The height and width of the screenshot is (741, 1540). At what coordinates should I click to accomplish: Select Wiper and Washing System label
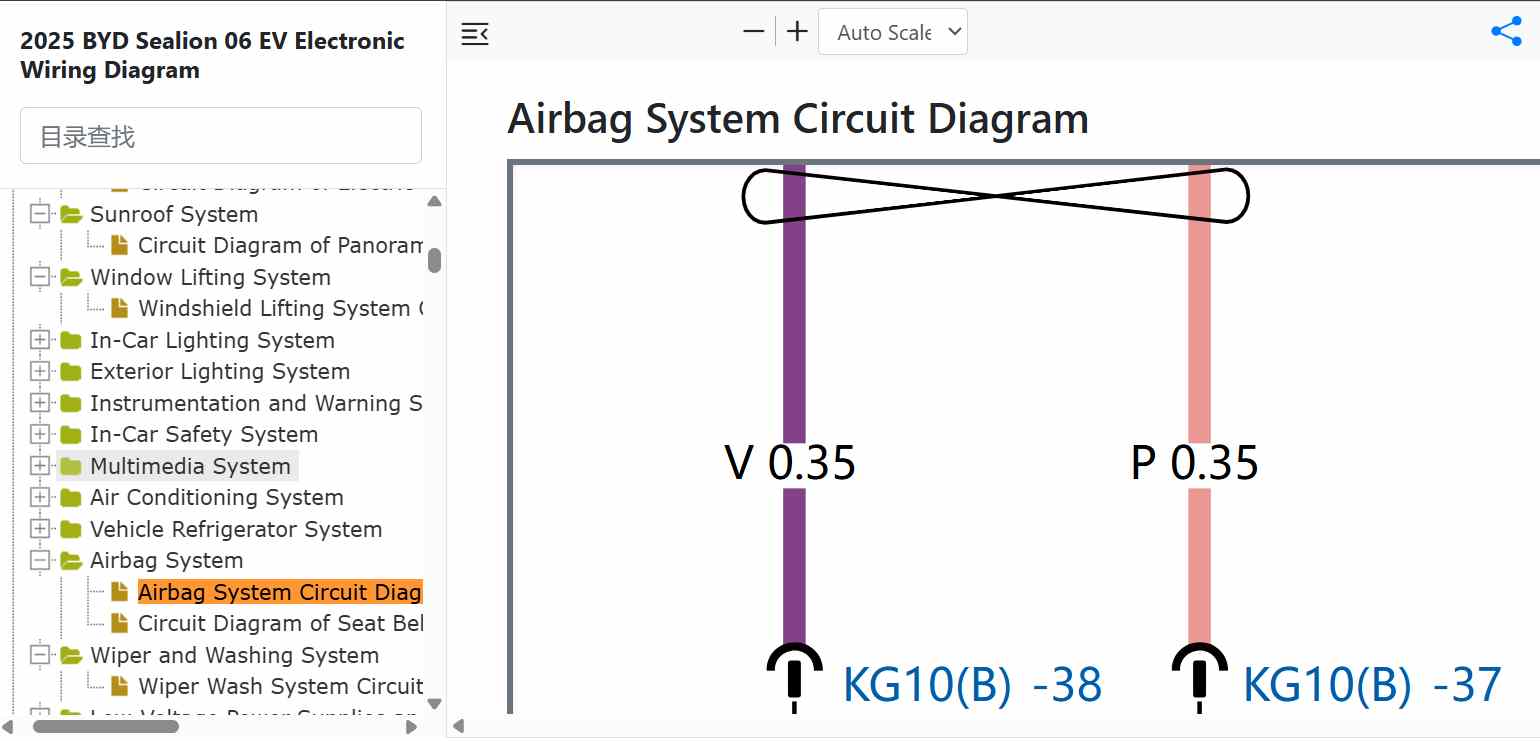click(x=235, y=655)
